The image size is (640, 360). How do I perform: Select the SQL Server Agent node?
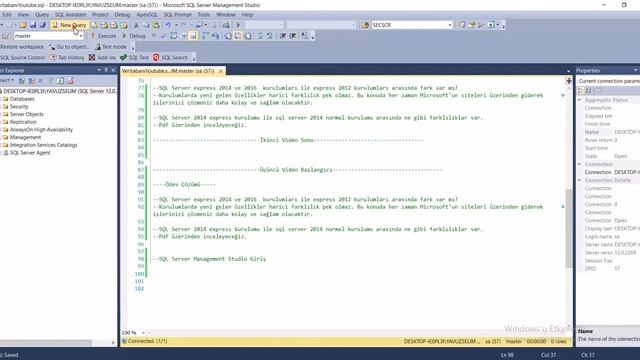click(x=30, y=153)
